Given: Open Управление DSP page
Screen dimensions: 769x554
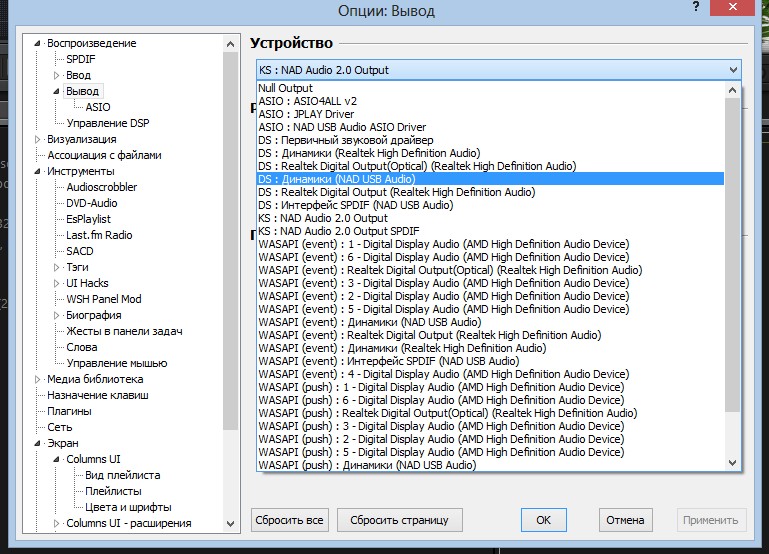Looking at the screenshot, I should (108, 123).
